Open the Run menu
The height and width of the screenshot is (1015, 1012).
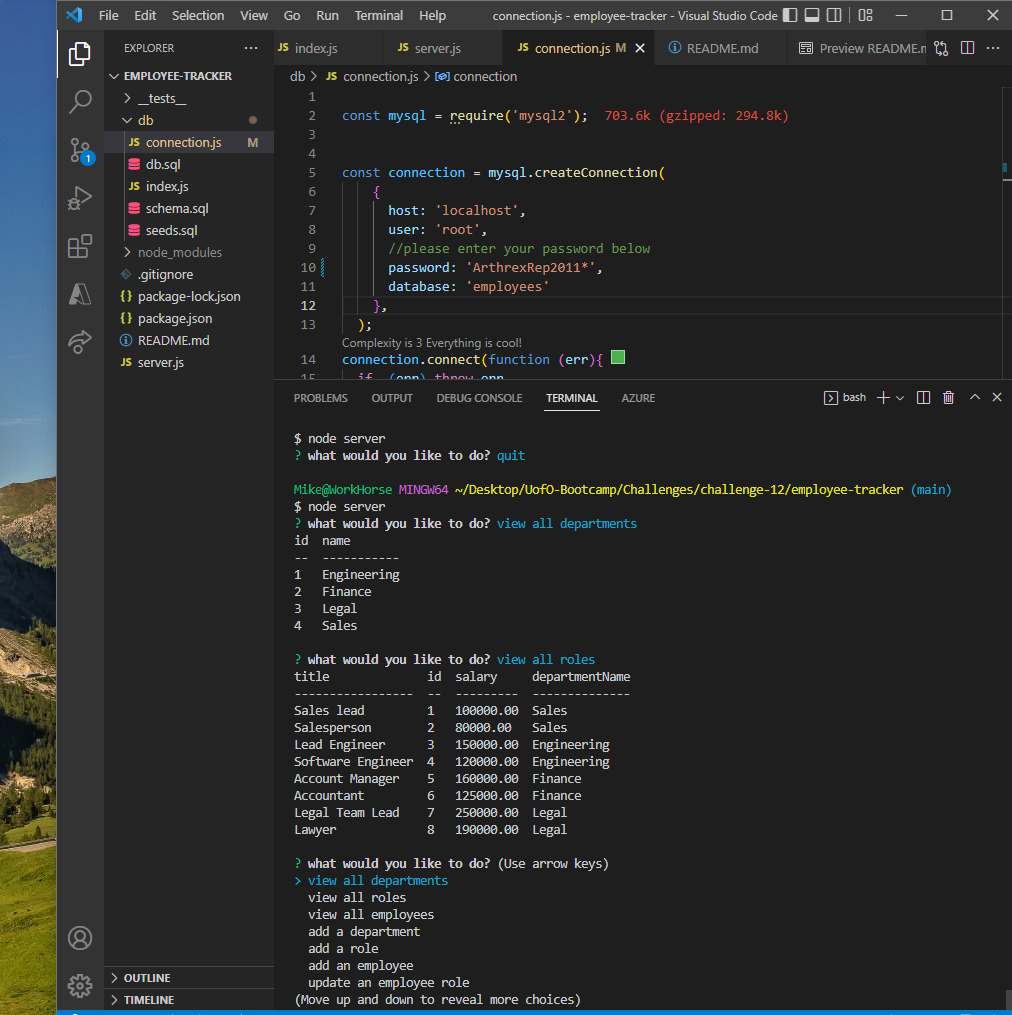tap(327, 16)
